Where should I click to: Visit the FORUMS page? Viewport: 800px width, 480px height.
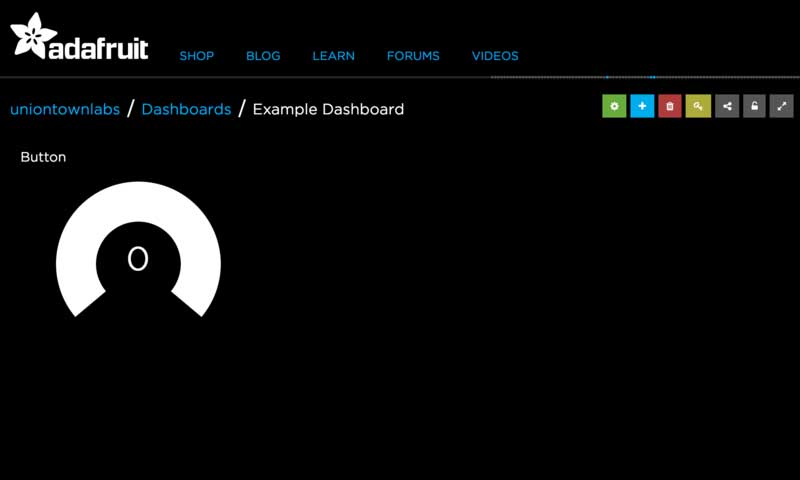[413, 56]
